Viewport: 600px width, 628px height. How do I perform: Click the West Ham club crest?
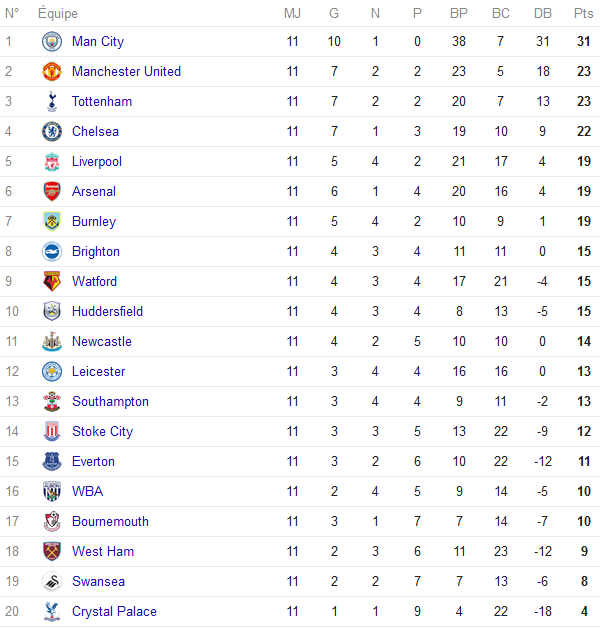coord(52,552)
